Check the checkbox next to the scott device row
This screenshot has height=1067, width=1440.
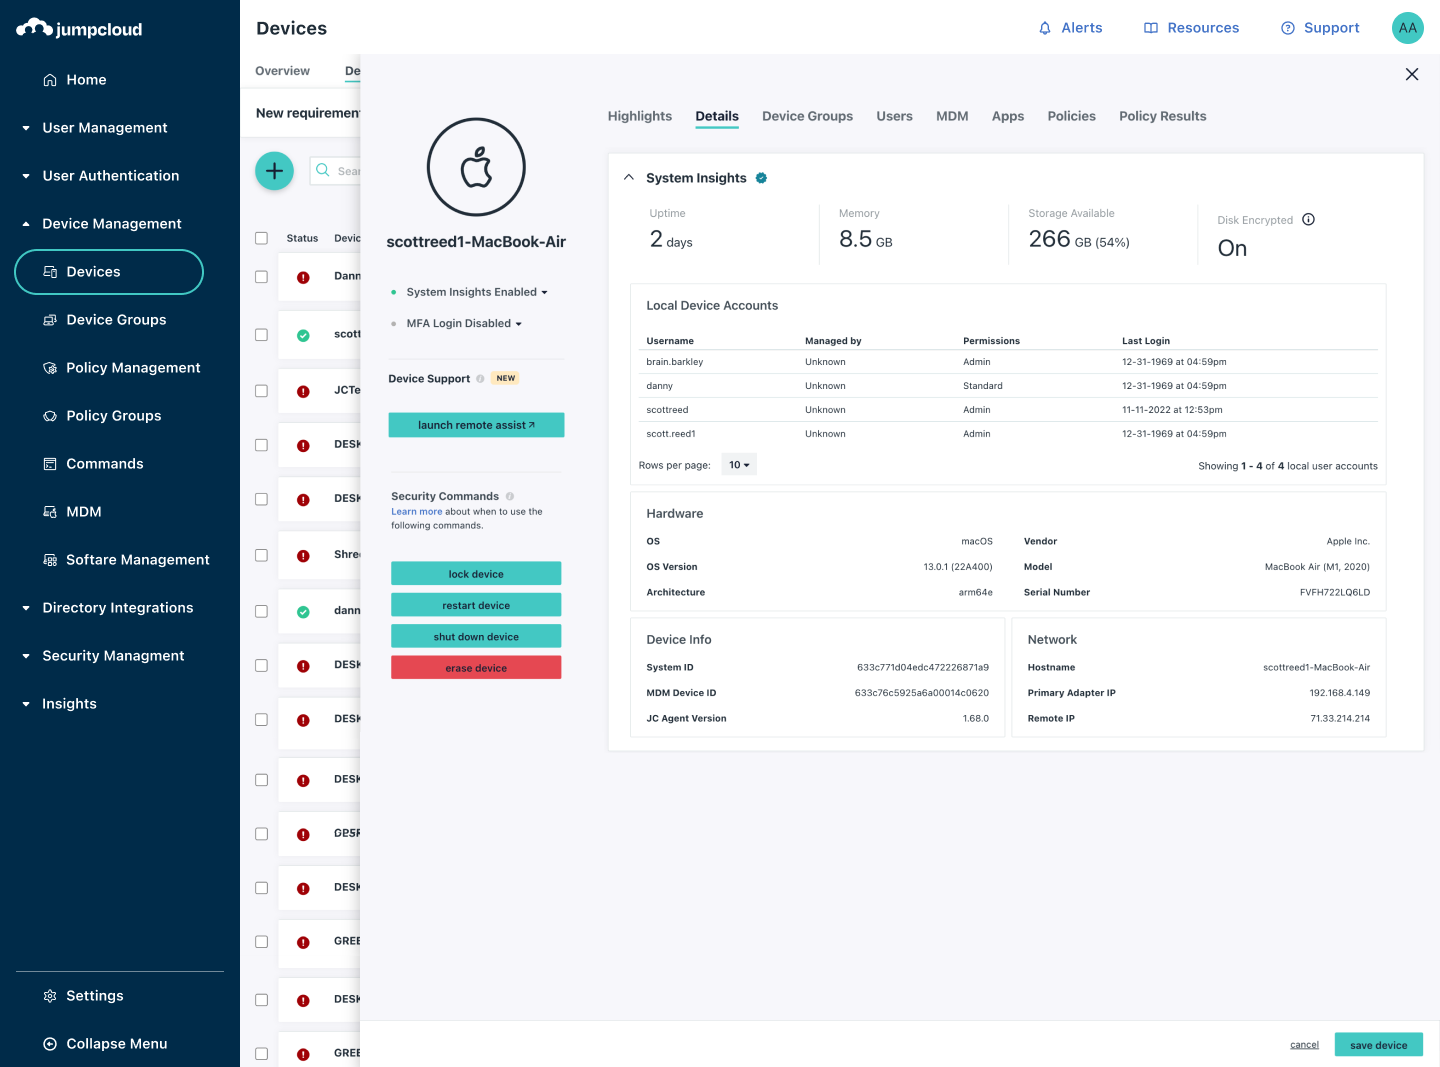[x=261, y=335]
